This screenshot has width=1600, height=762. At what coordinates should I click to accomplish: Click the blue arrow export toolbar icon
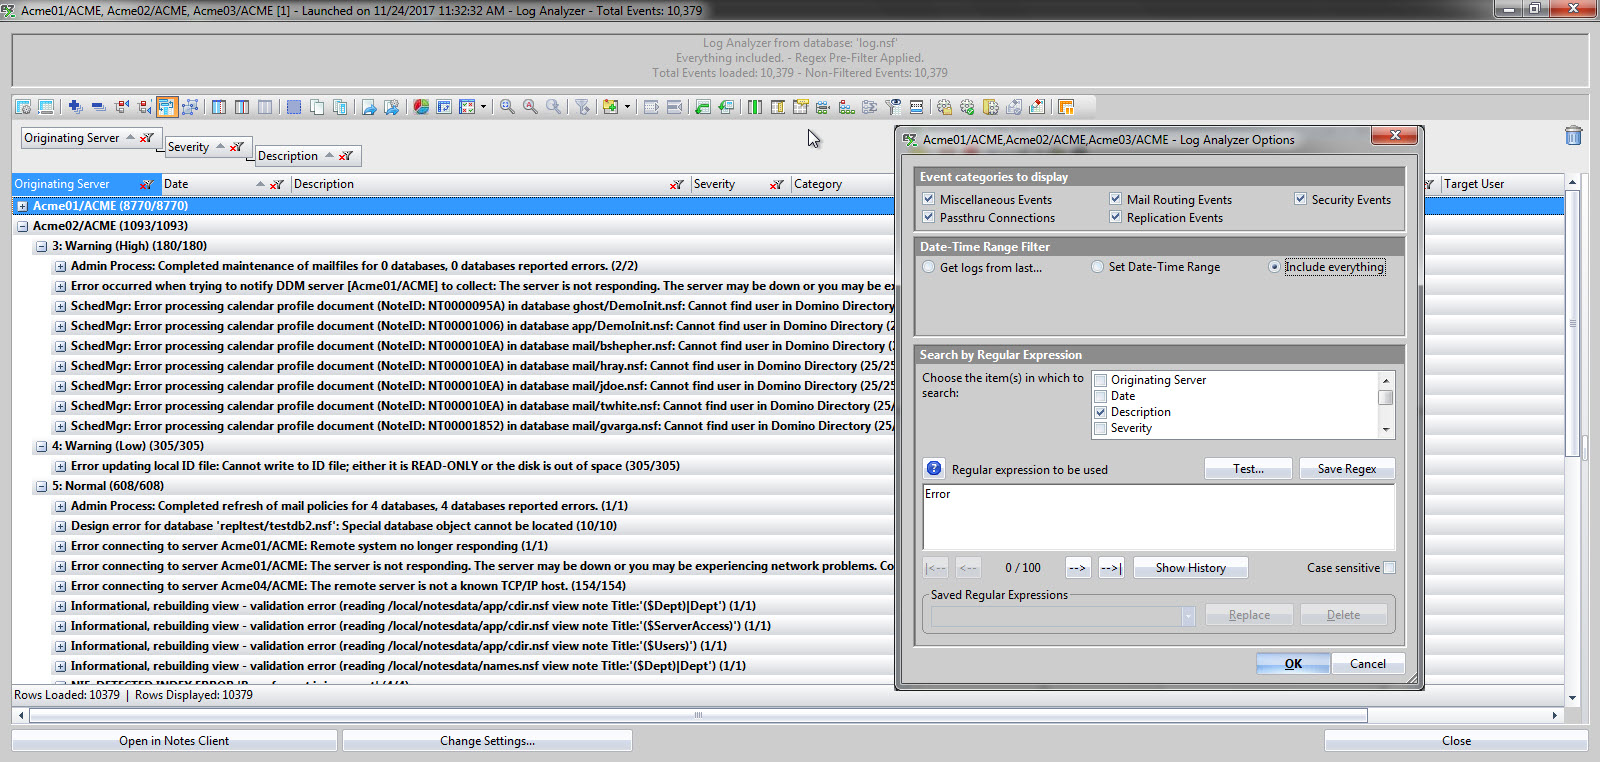point(369,107)
